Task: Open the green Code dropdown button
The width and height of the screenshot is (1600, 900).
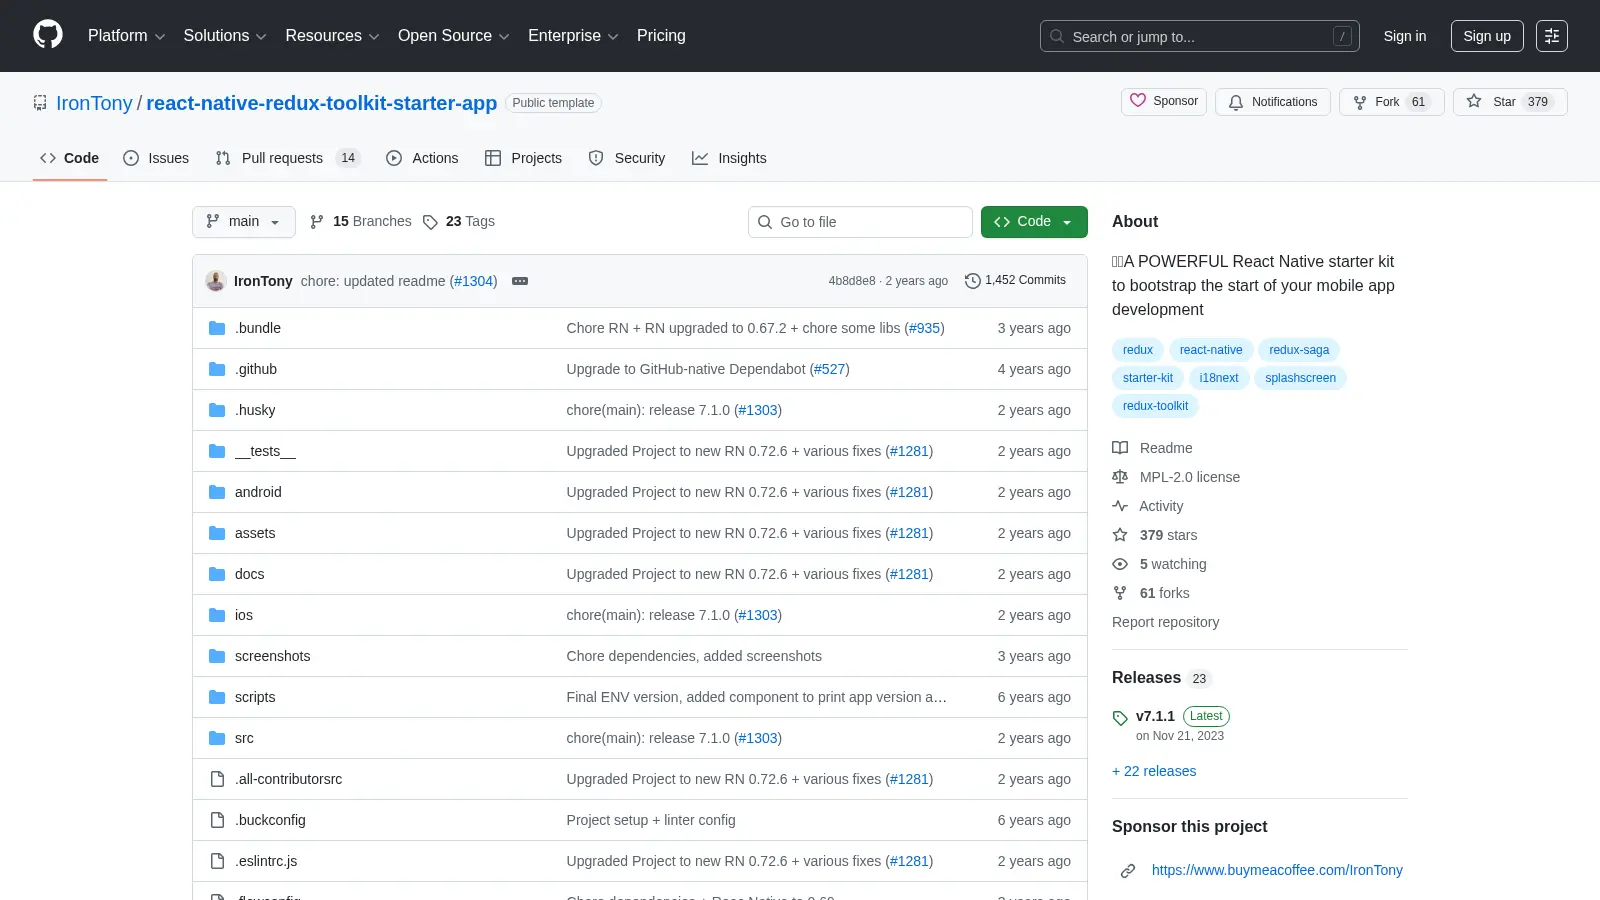Action: [x=1034, y=222]
